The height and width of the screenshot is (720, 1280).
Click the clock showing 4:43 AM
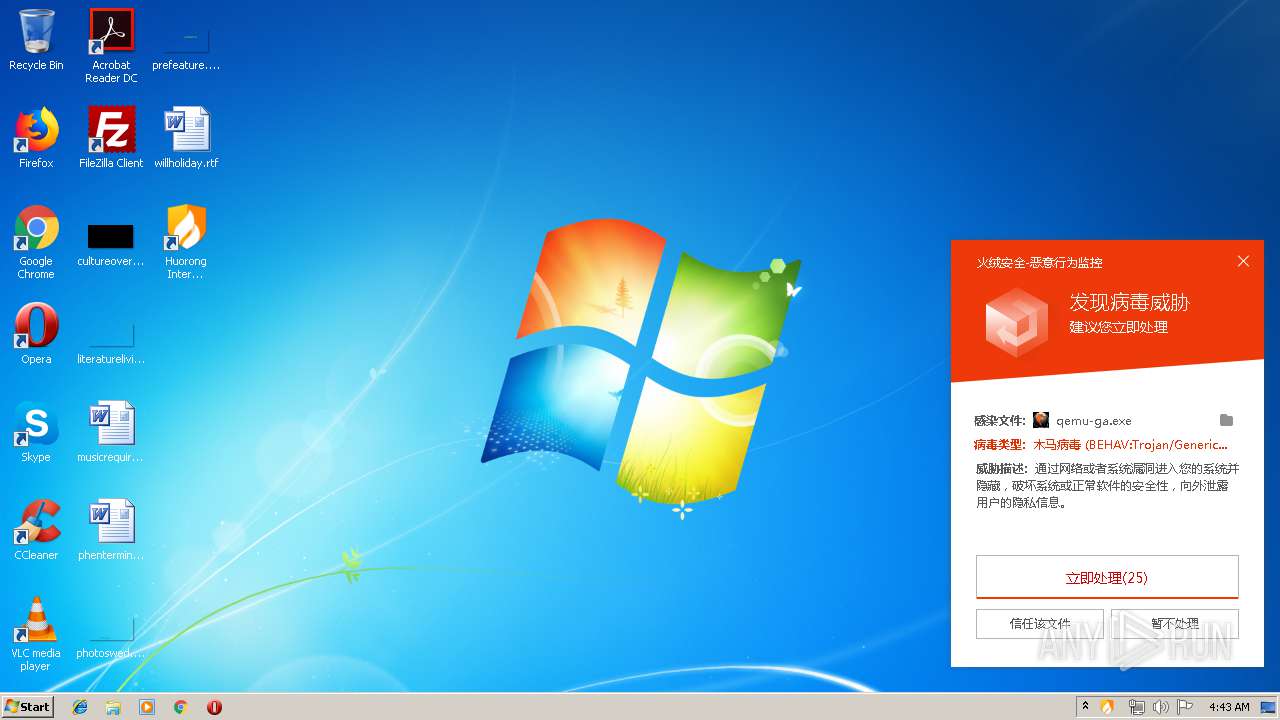[1229, 707]
